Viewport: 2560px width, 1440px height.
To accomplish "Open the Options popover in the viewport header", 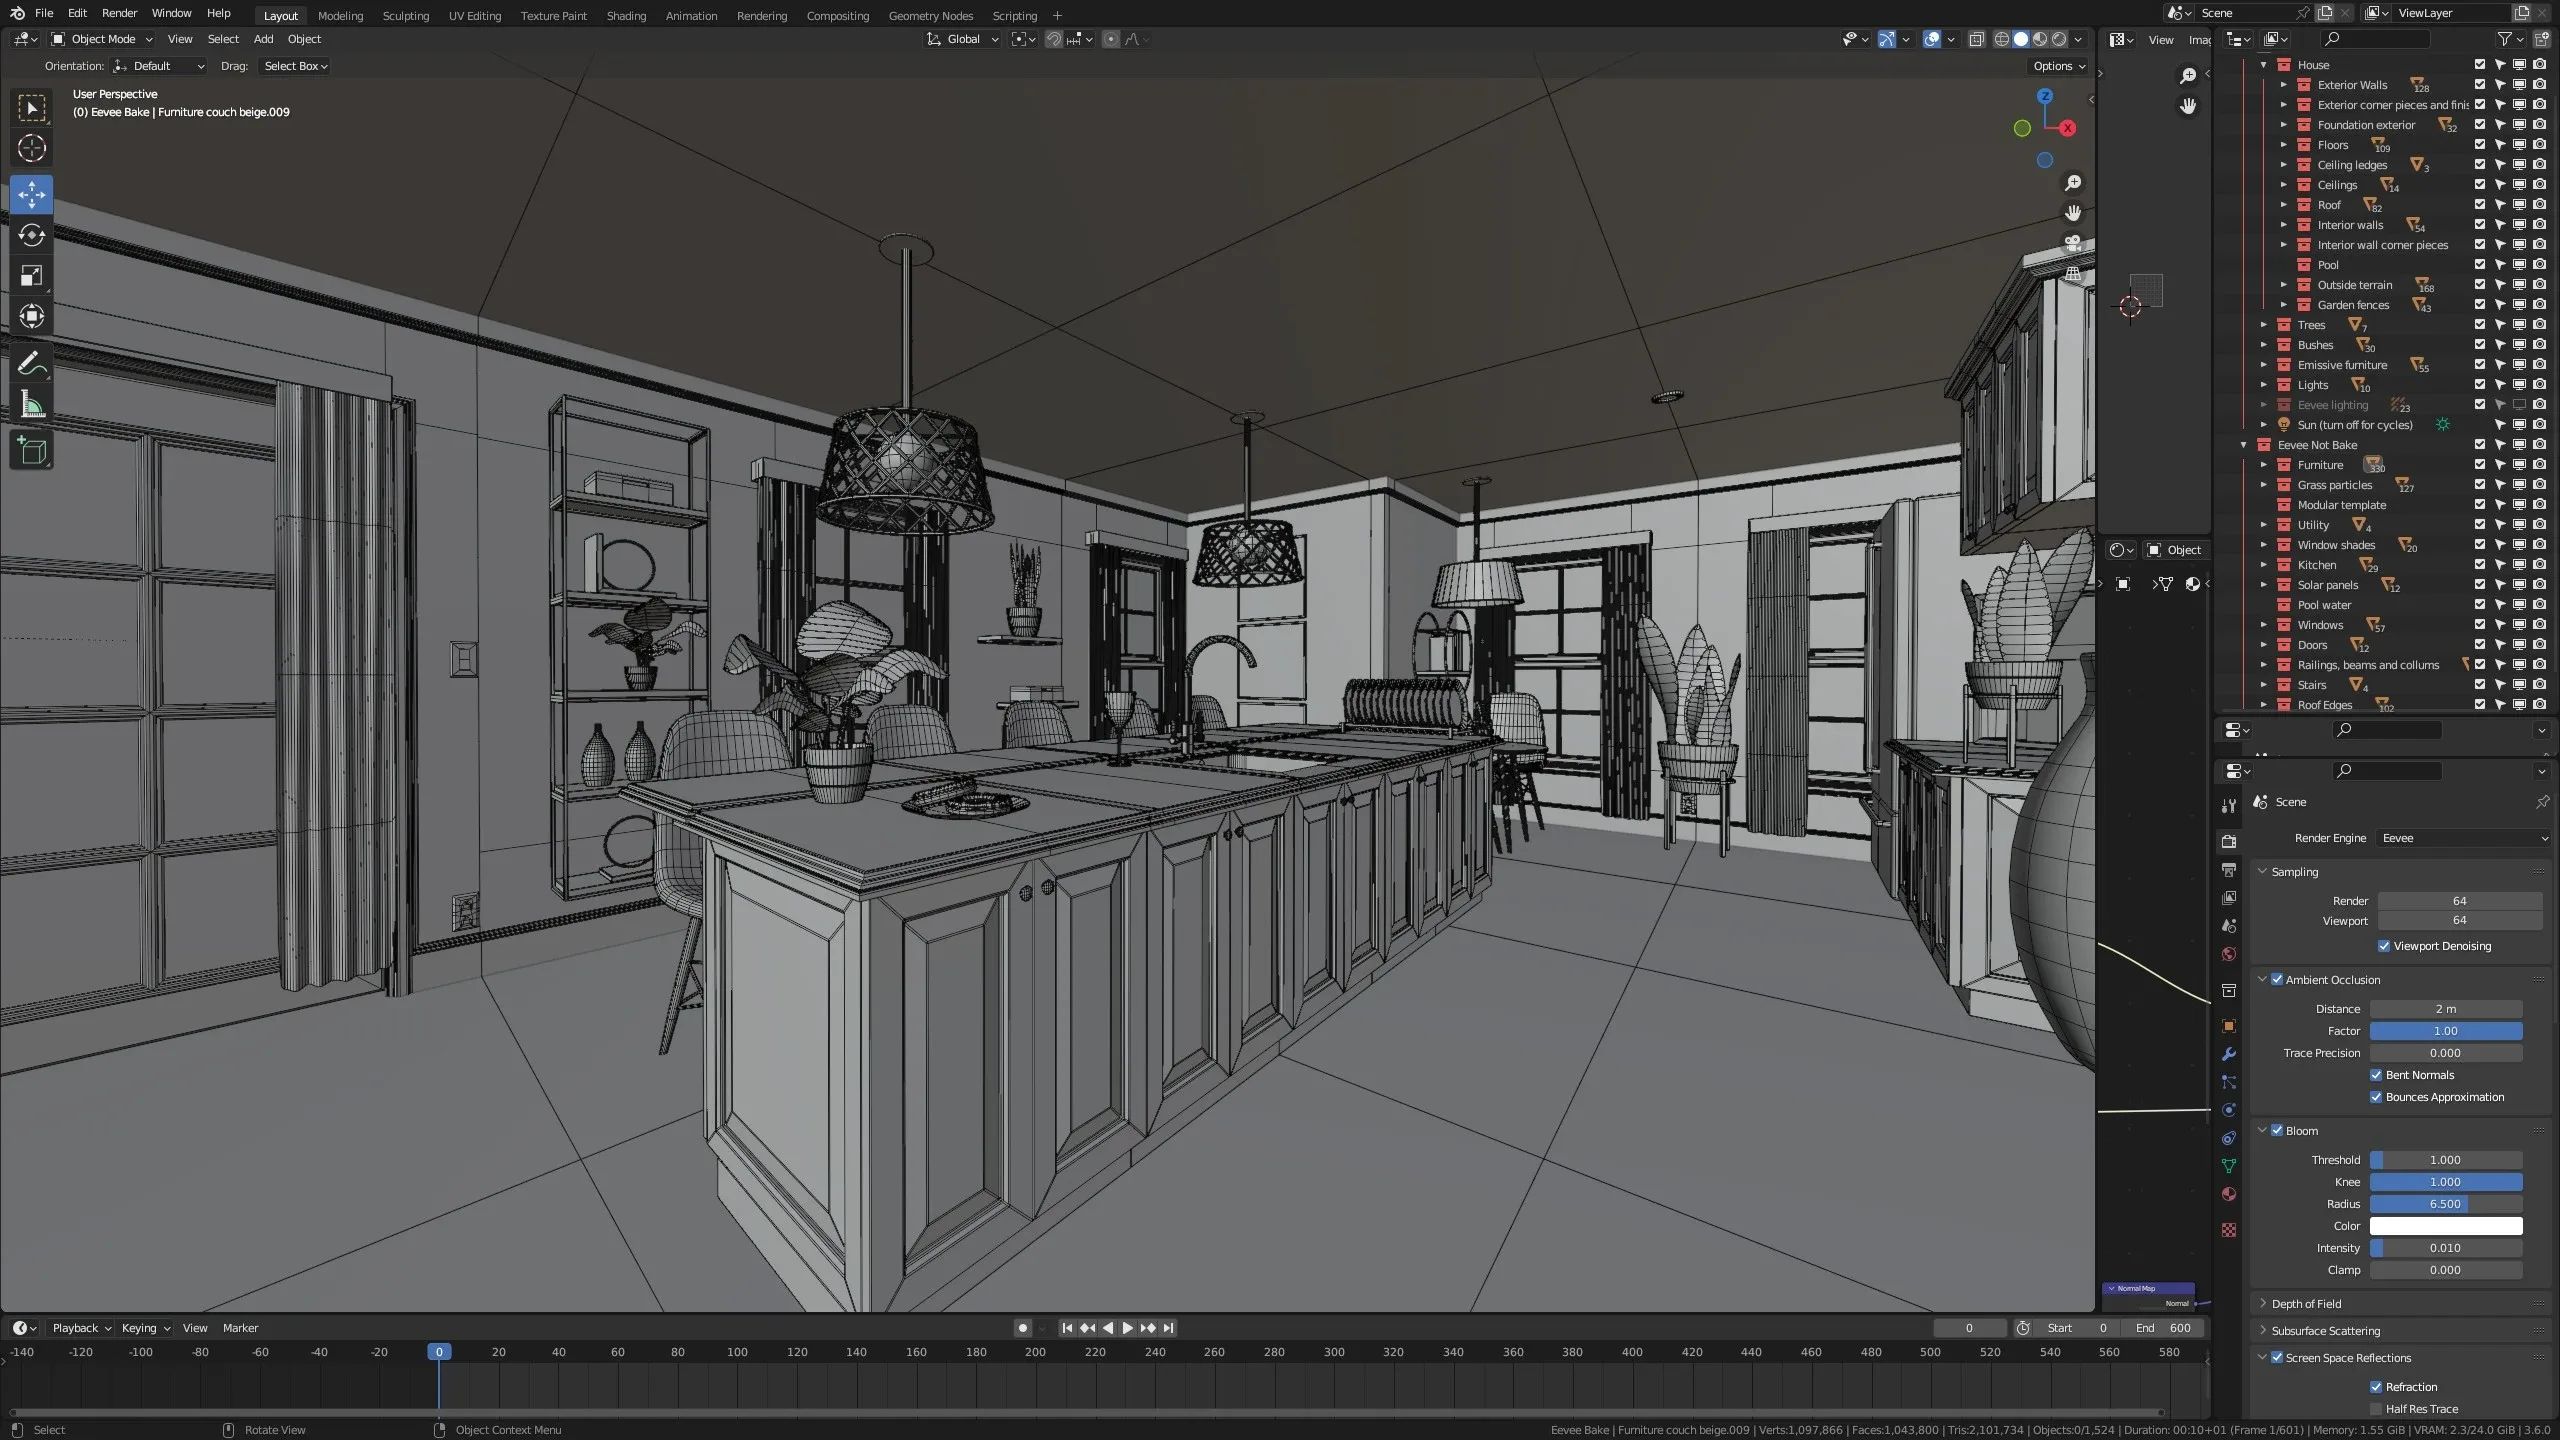I will click(2056, 66).
